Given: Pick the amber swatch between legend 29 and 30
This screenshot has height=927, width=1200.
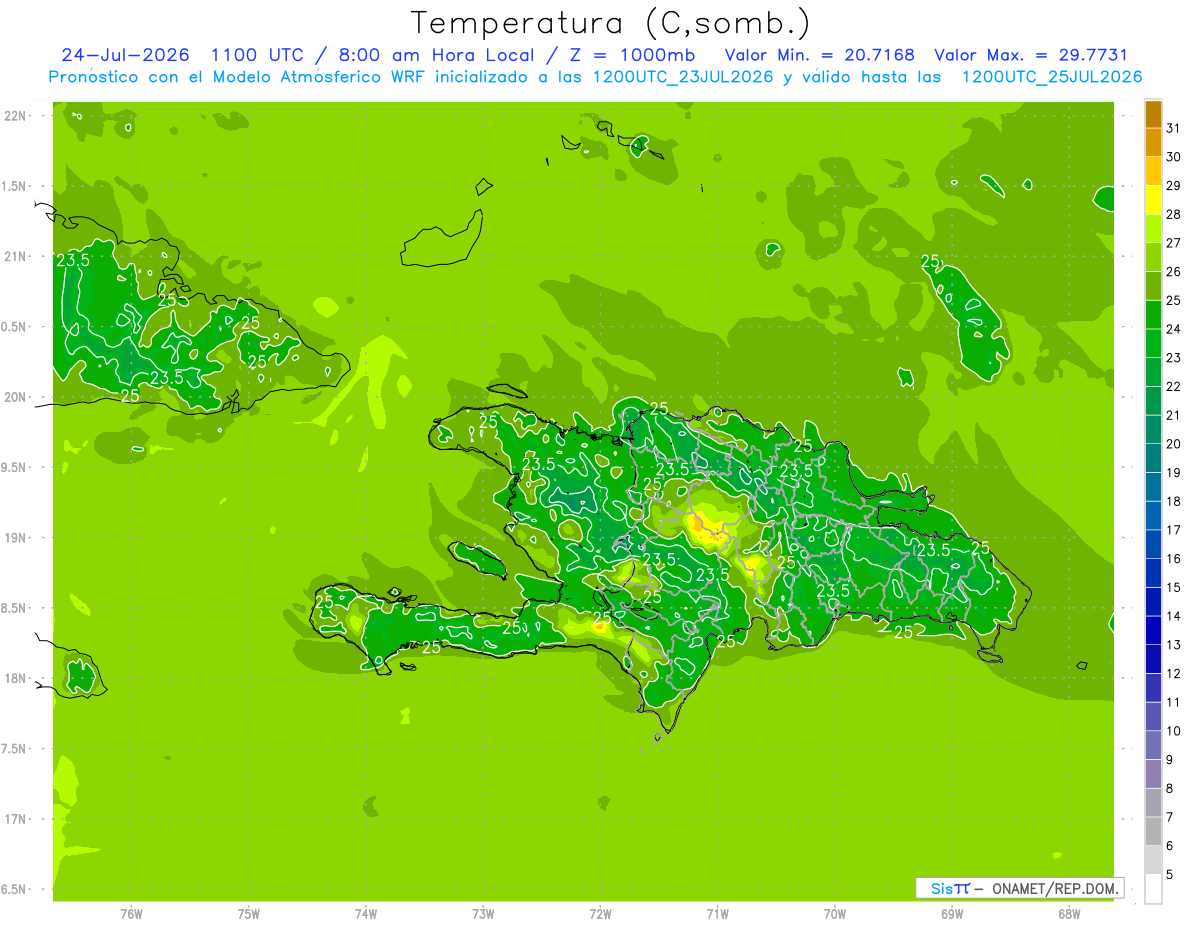Looking at the screenshot, I should [1153, 172].
